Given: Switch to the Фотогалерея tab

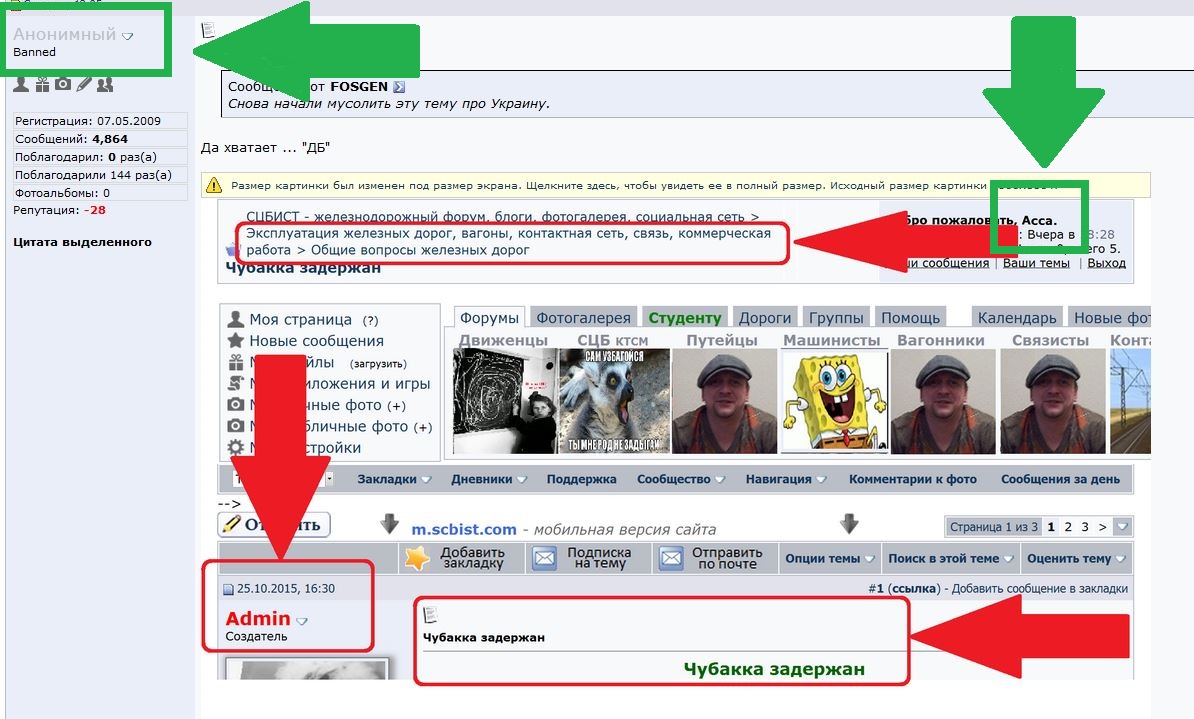Looking at the screenshot, I should (583, 318).
